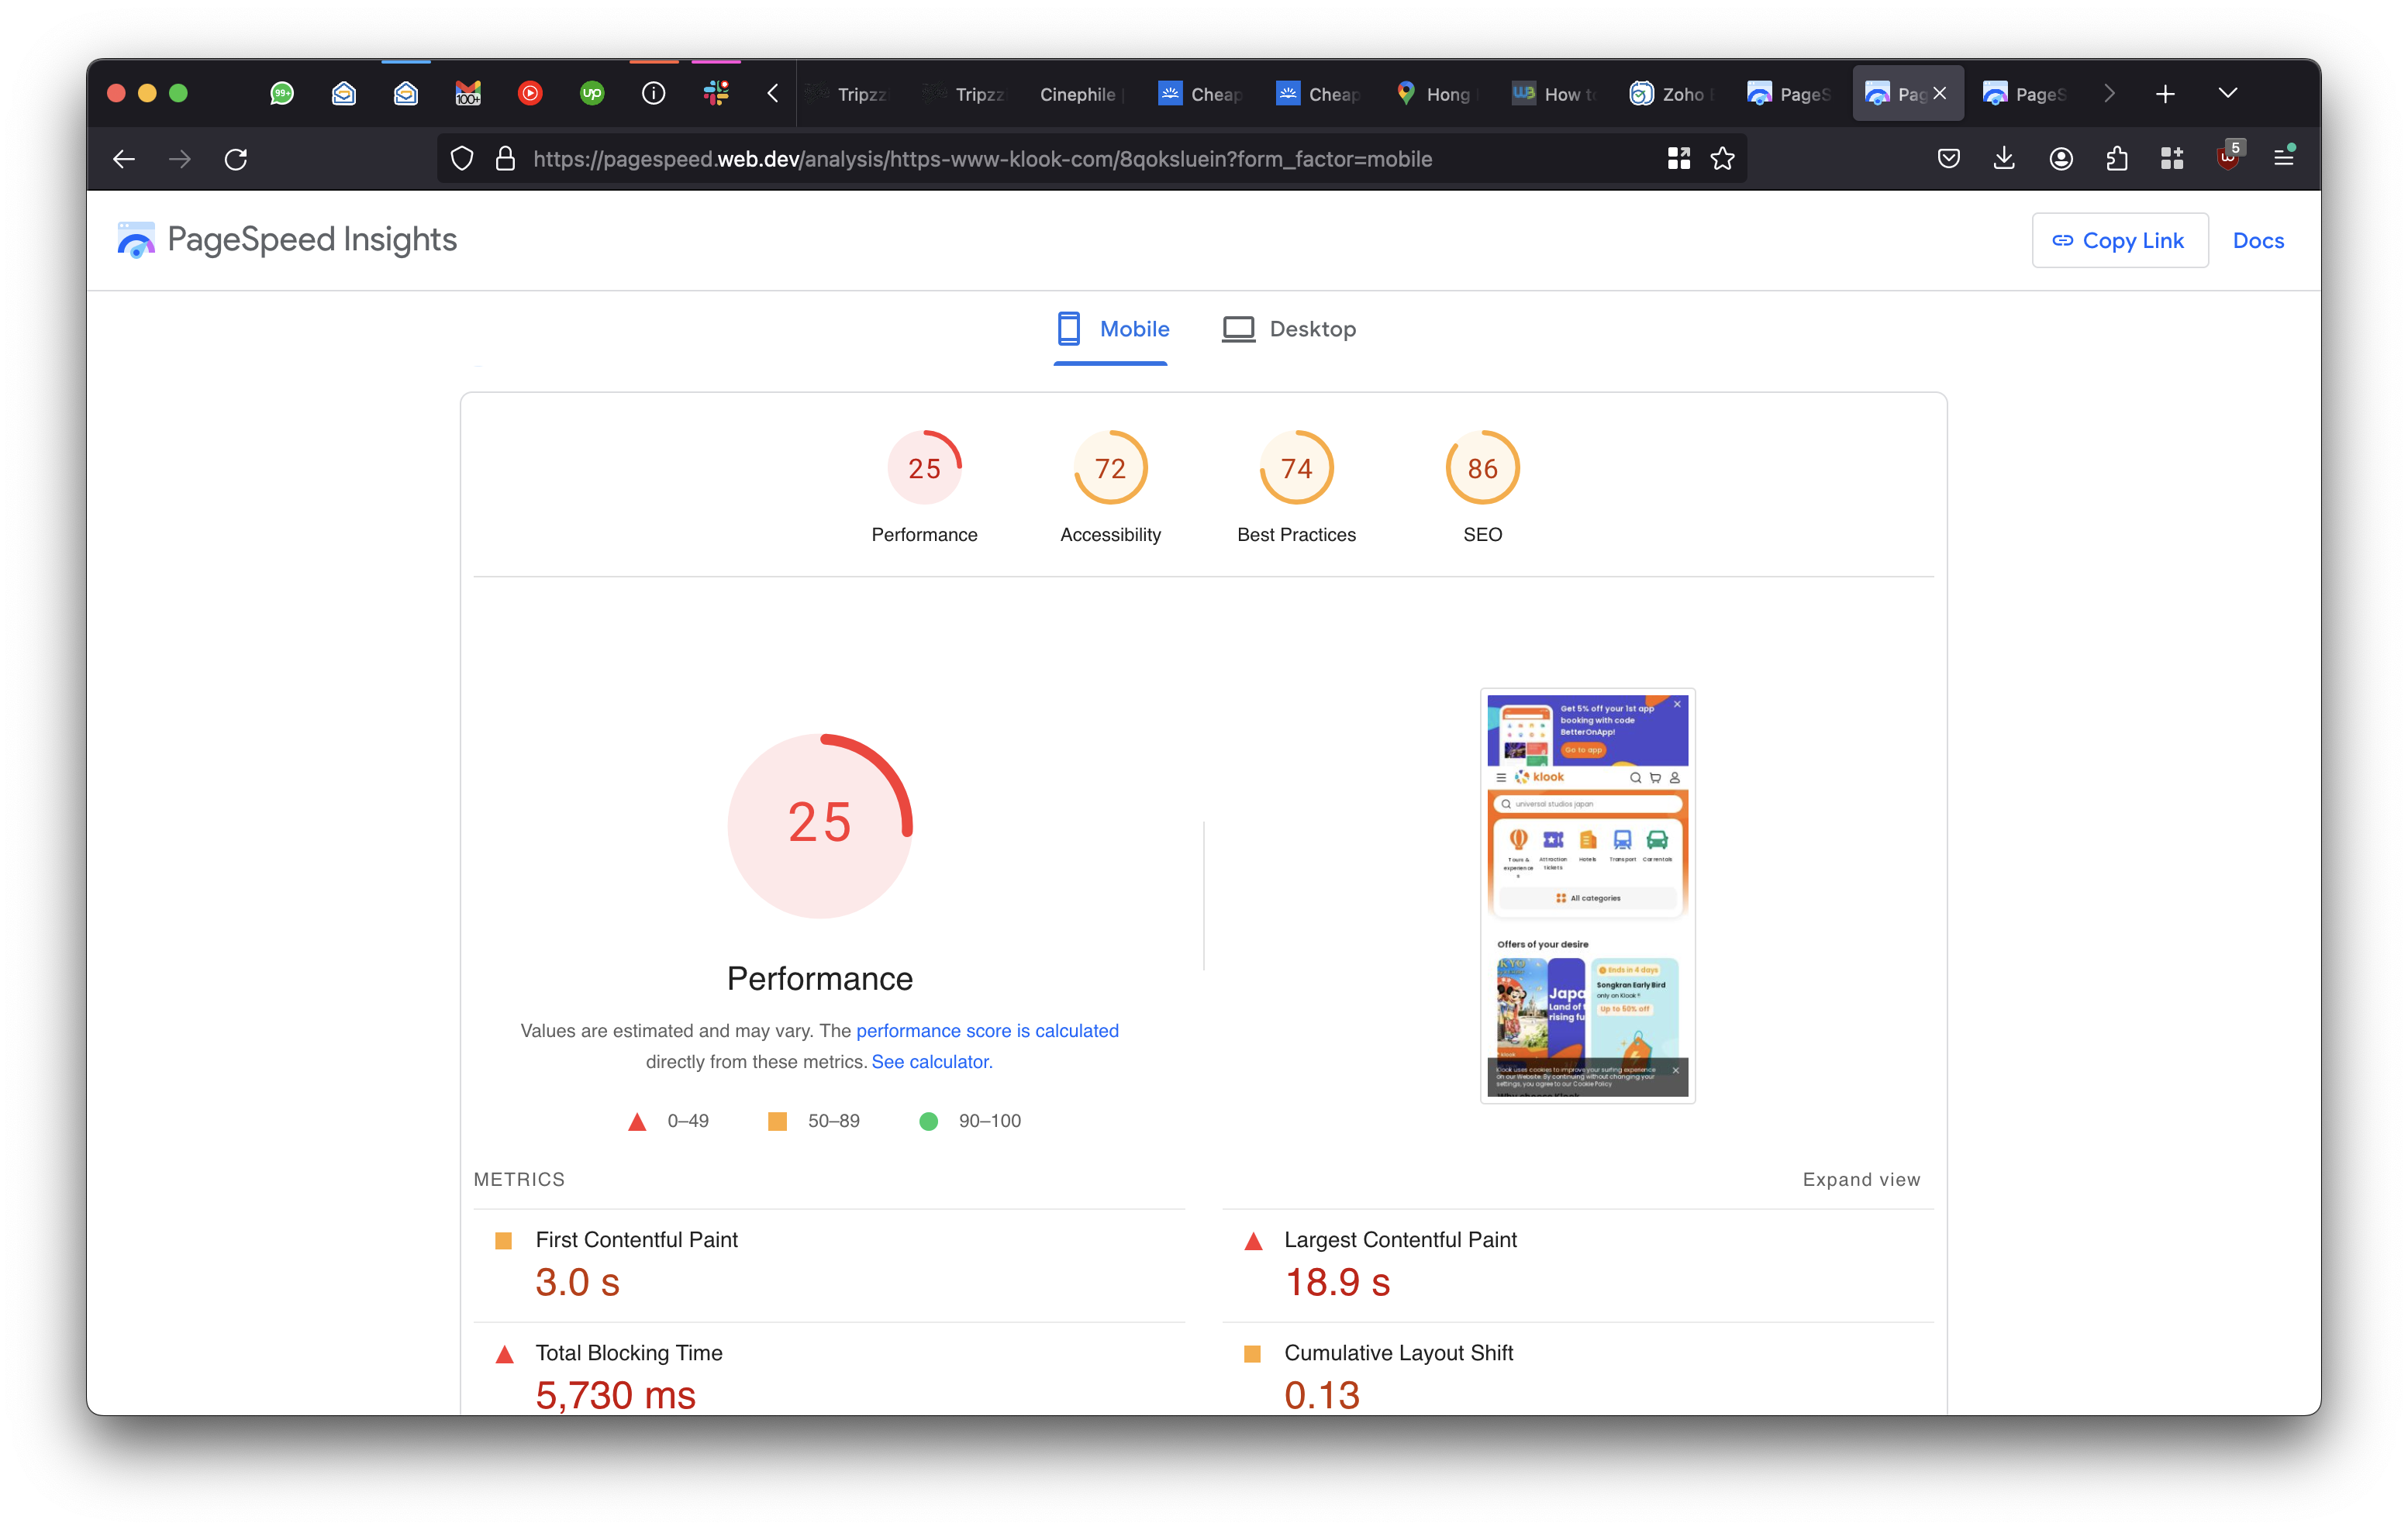
Task: Click the Accessibility score gauge 72
Action: point(1110,468)
